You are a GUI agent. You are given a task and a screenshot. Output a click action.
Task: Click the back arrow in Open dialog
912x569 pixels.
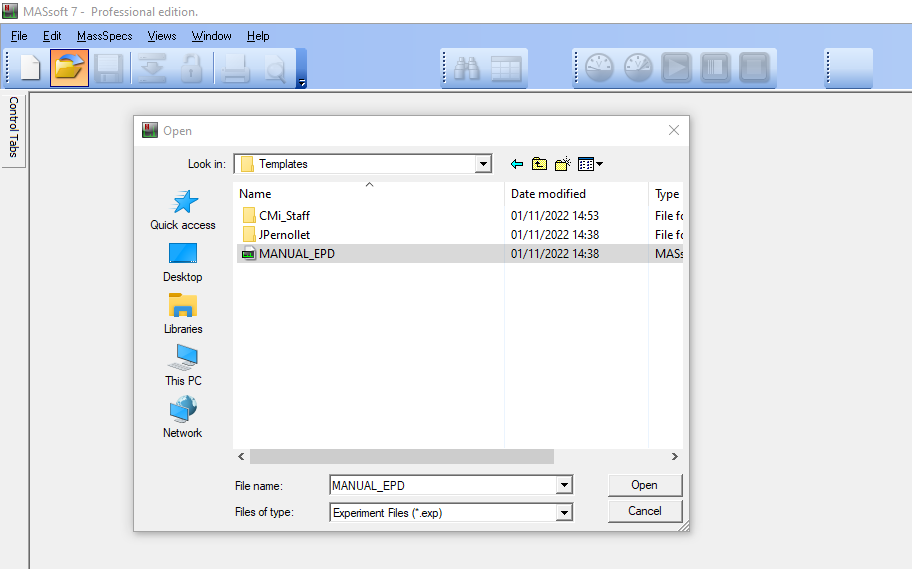coord(517,164)
